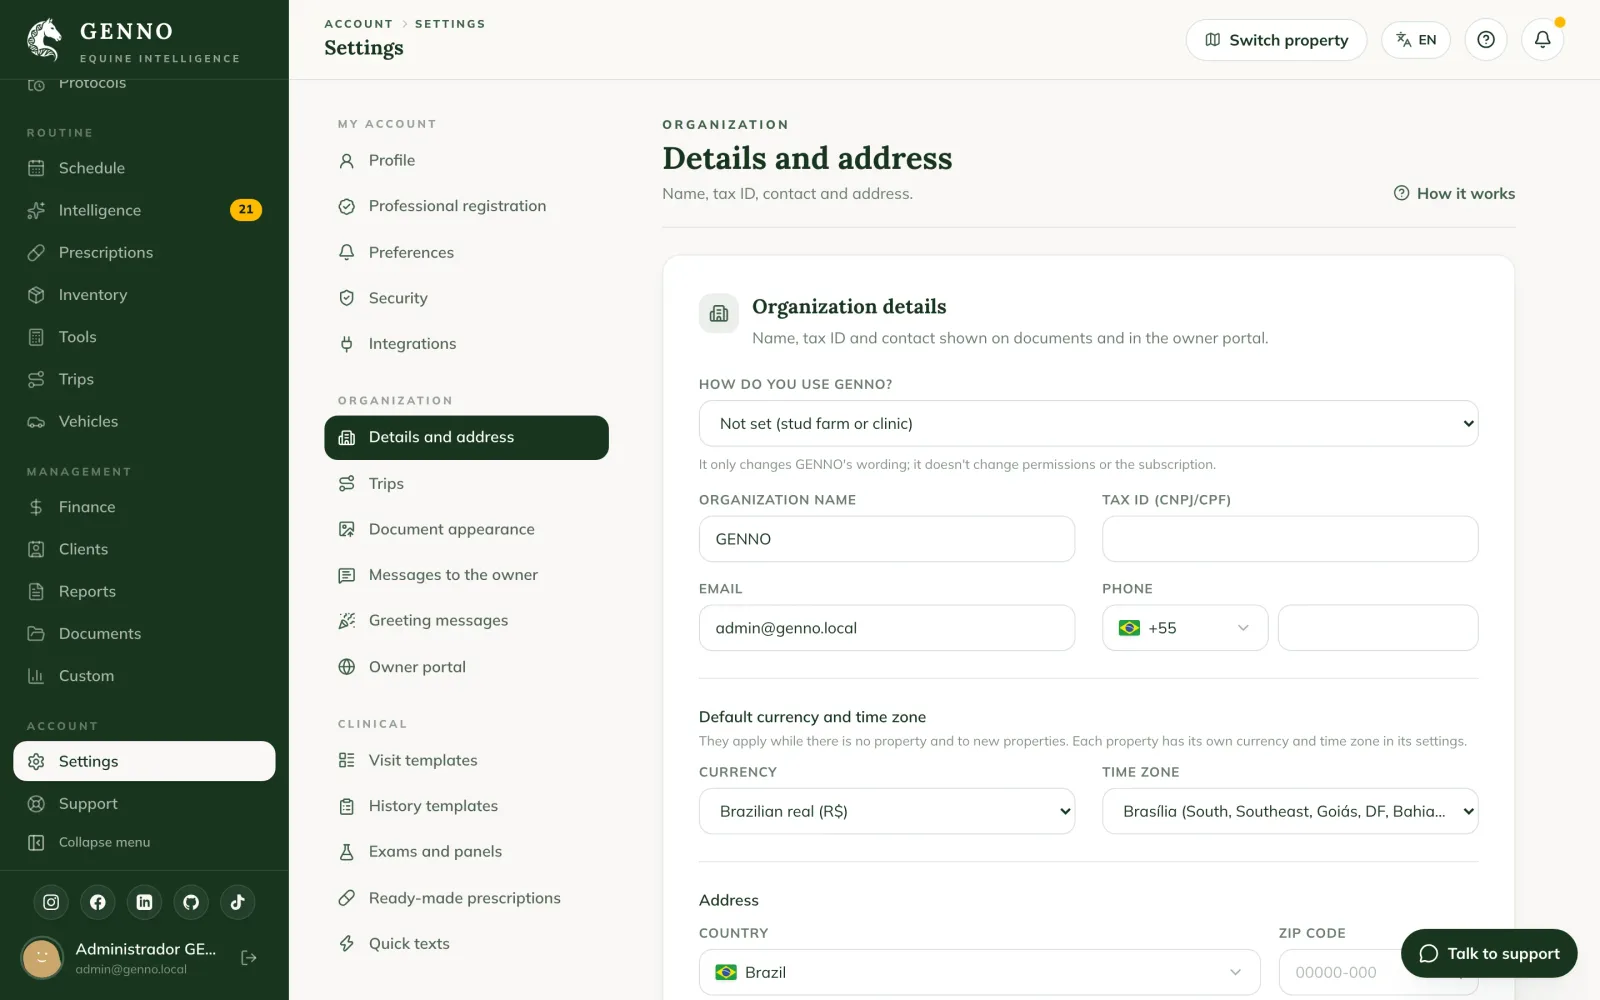Expand the Currency dropdown
The height and width of the screenshot is (1000, 1600).
pyautogui.click(x=887, y=811)
